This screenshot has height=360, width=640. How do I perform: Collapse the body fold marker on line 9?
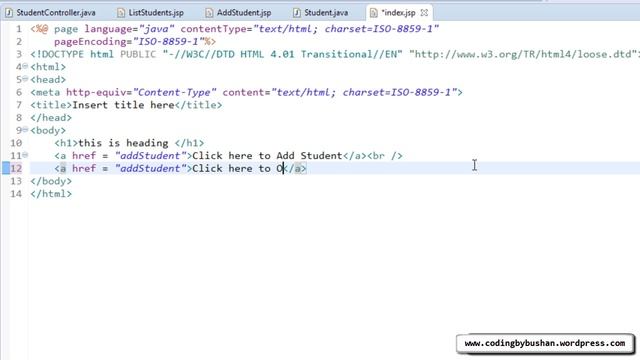pyautogui.click(x=25, y=129)
